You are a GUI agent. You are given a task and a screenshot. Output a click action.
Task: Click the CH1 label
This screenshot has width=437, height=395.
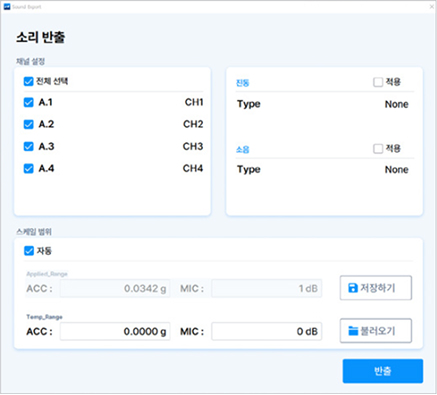(194, 102)
